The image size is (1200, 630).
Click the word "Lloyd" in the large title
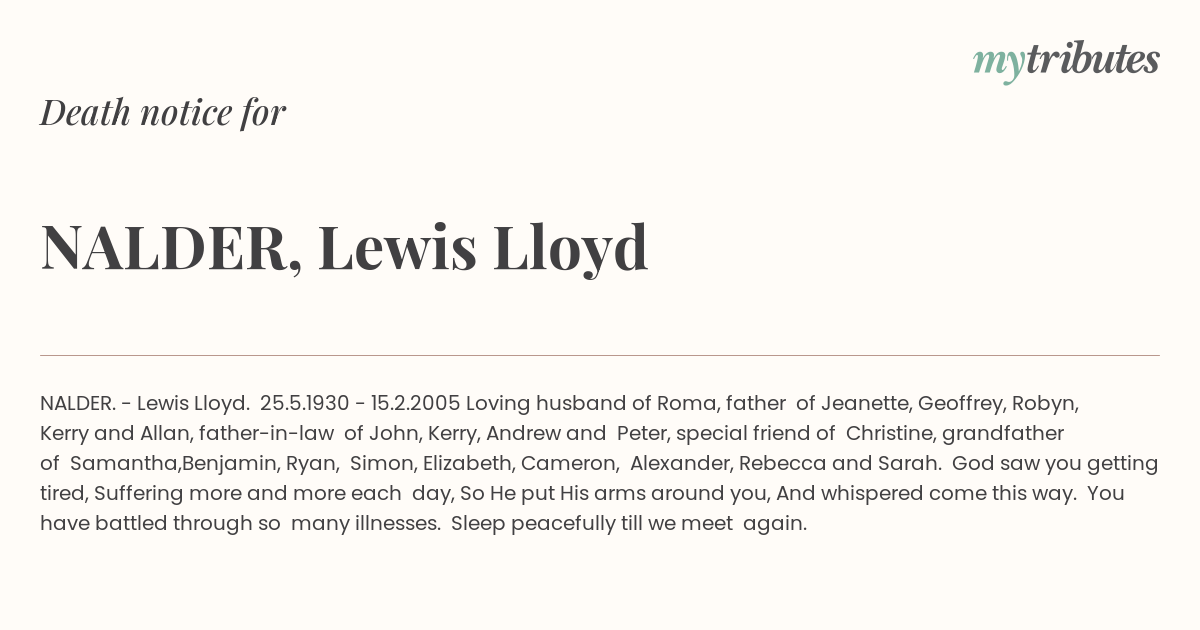point(570,247)
